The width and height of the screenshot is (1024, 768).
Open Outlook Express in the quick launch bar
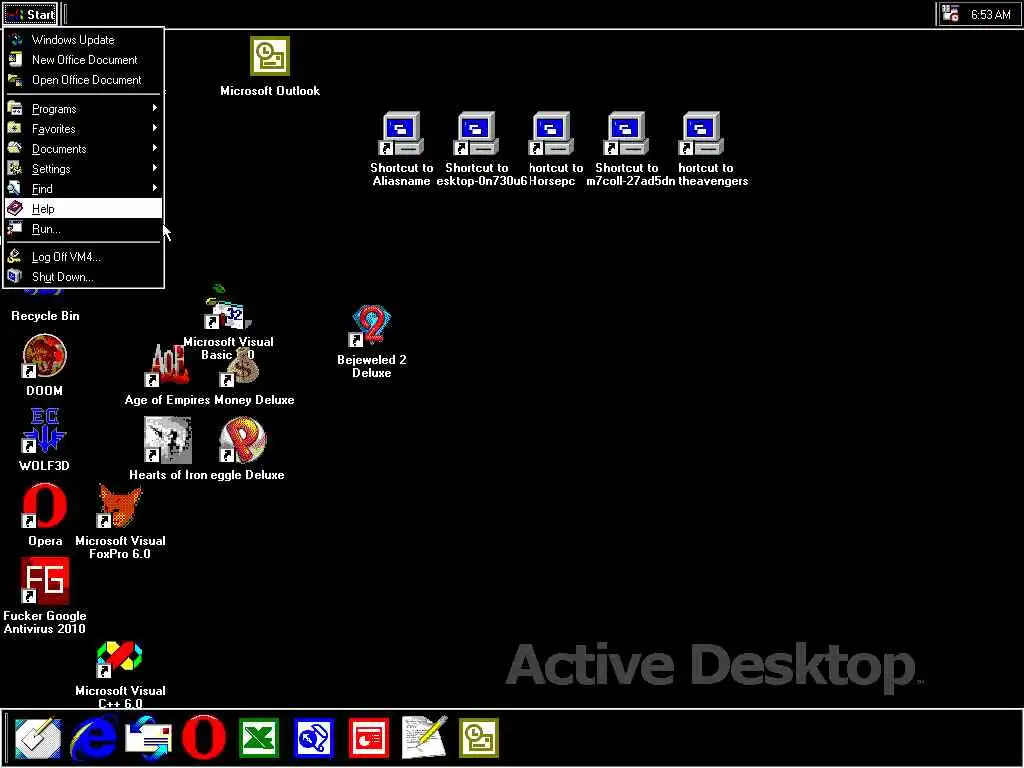149,739
